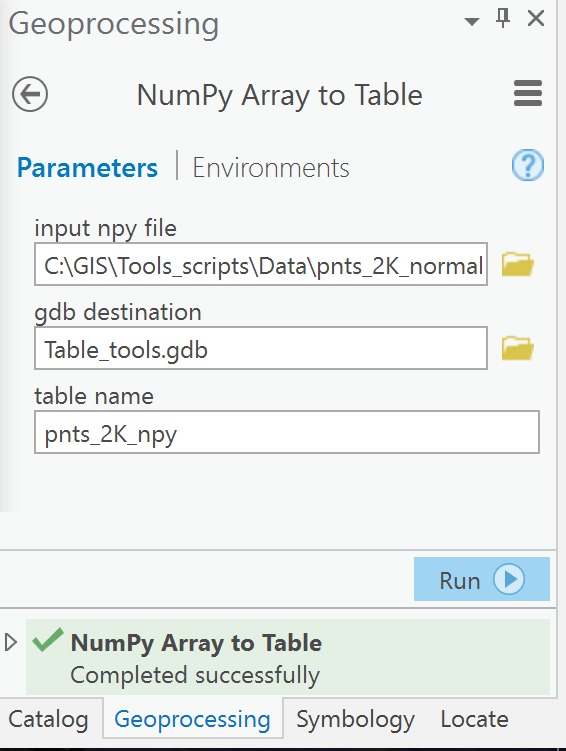This screenshot has height=751, width=566.
Task: Open the Locate pane tab
Action: coord(475,719)
